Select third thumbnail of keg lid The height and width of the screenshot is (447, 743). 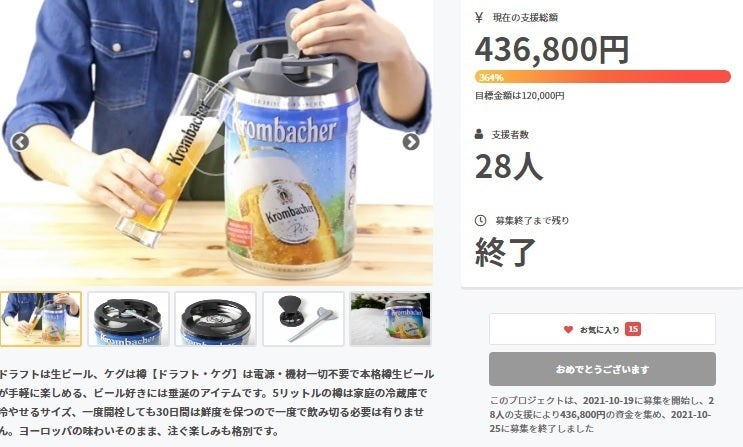pyautogui.click(x=216, y=319)
